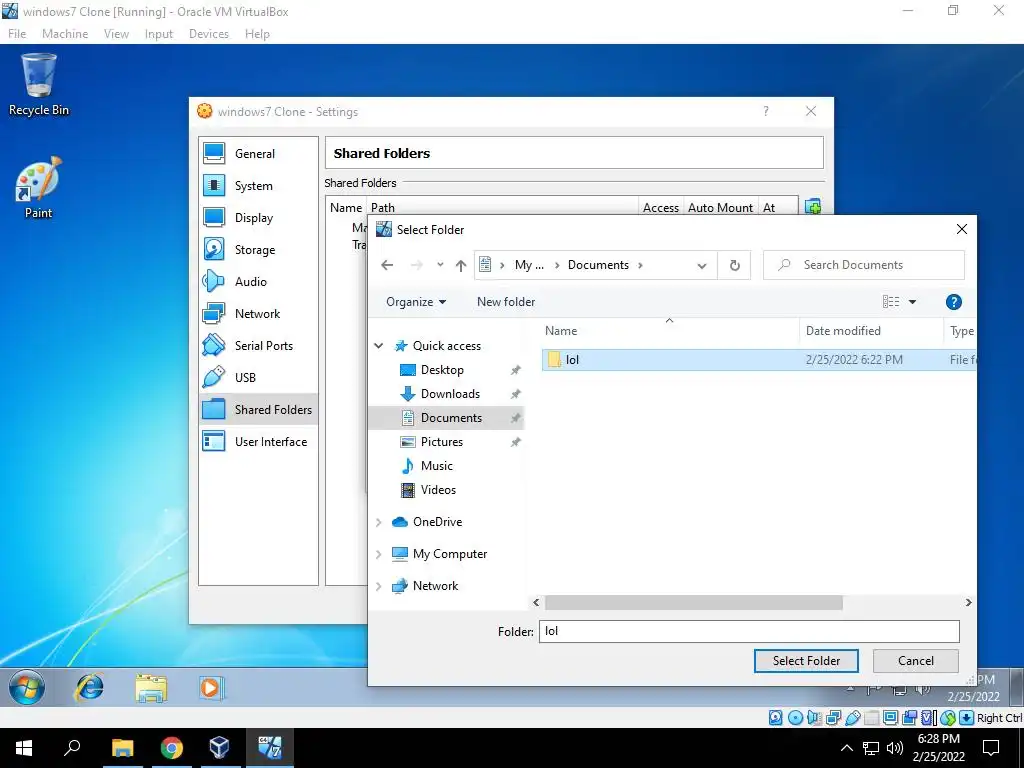Open the User Interface settings category

(x=258, y=441)
